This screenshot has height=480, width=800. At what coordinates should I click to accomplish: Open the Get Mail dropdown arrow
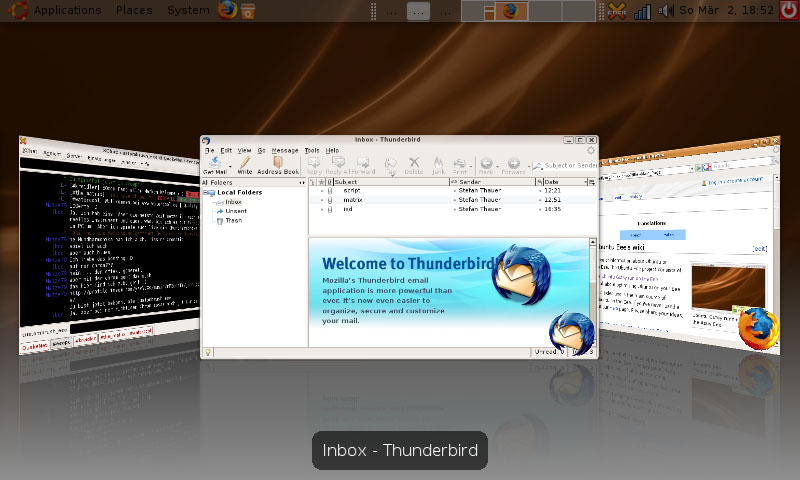(x=229, y=164)
